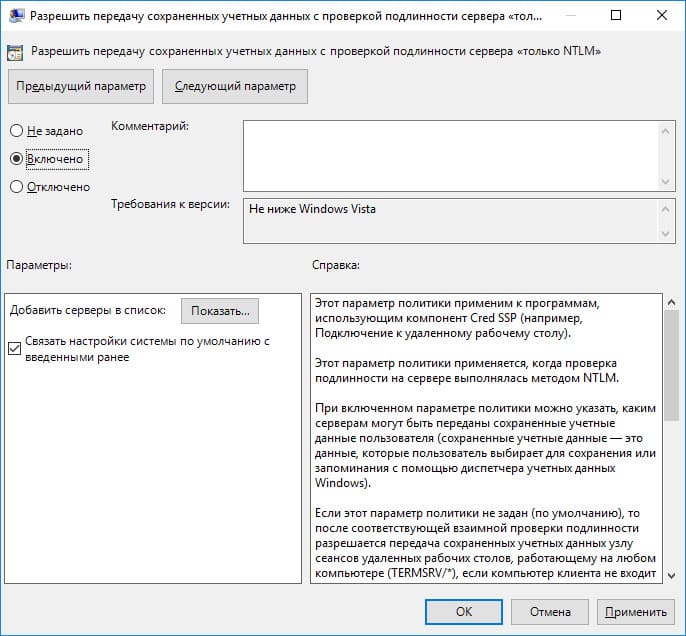Select the 'Включено' radio button
The height and width of the screenshot is (636, 686).
16,158
